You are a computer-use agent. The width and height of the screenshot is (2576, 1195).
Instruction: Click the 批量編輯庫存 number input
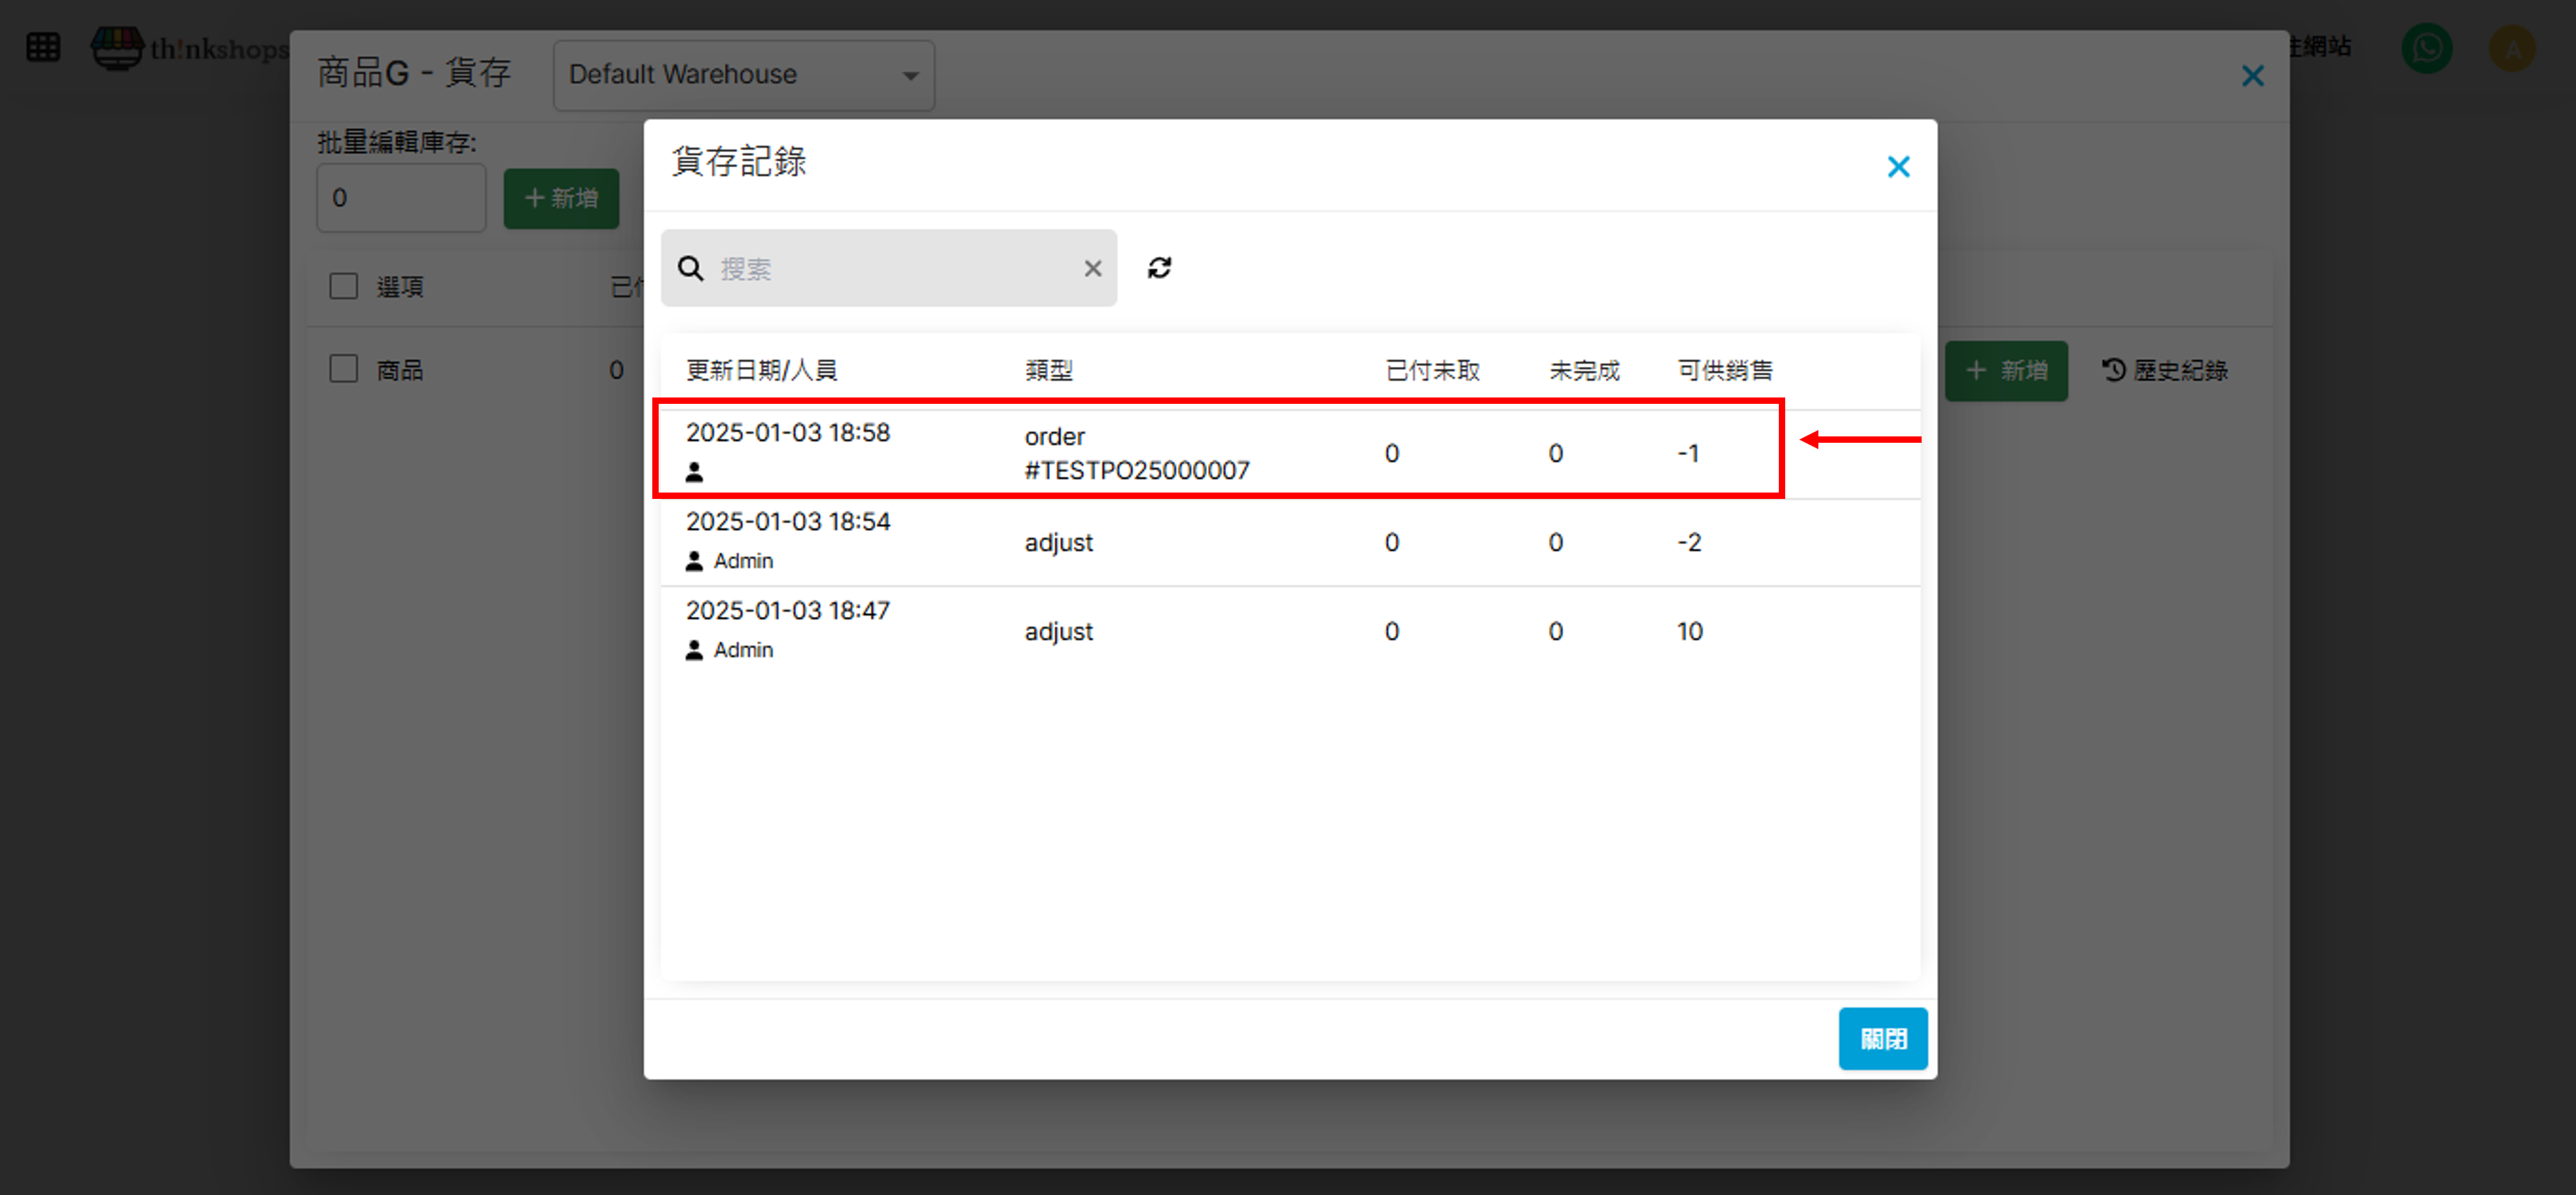[401, 198]
